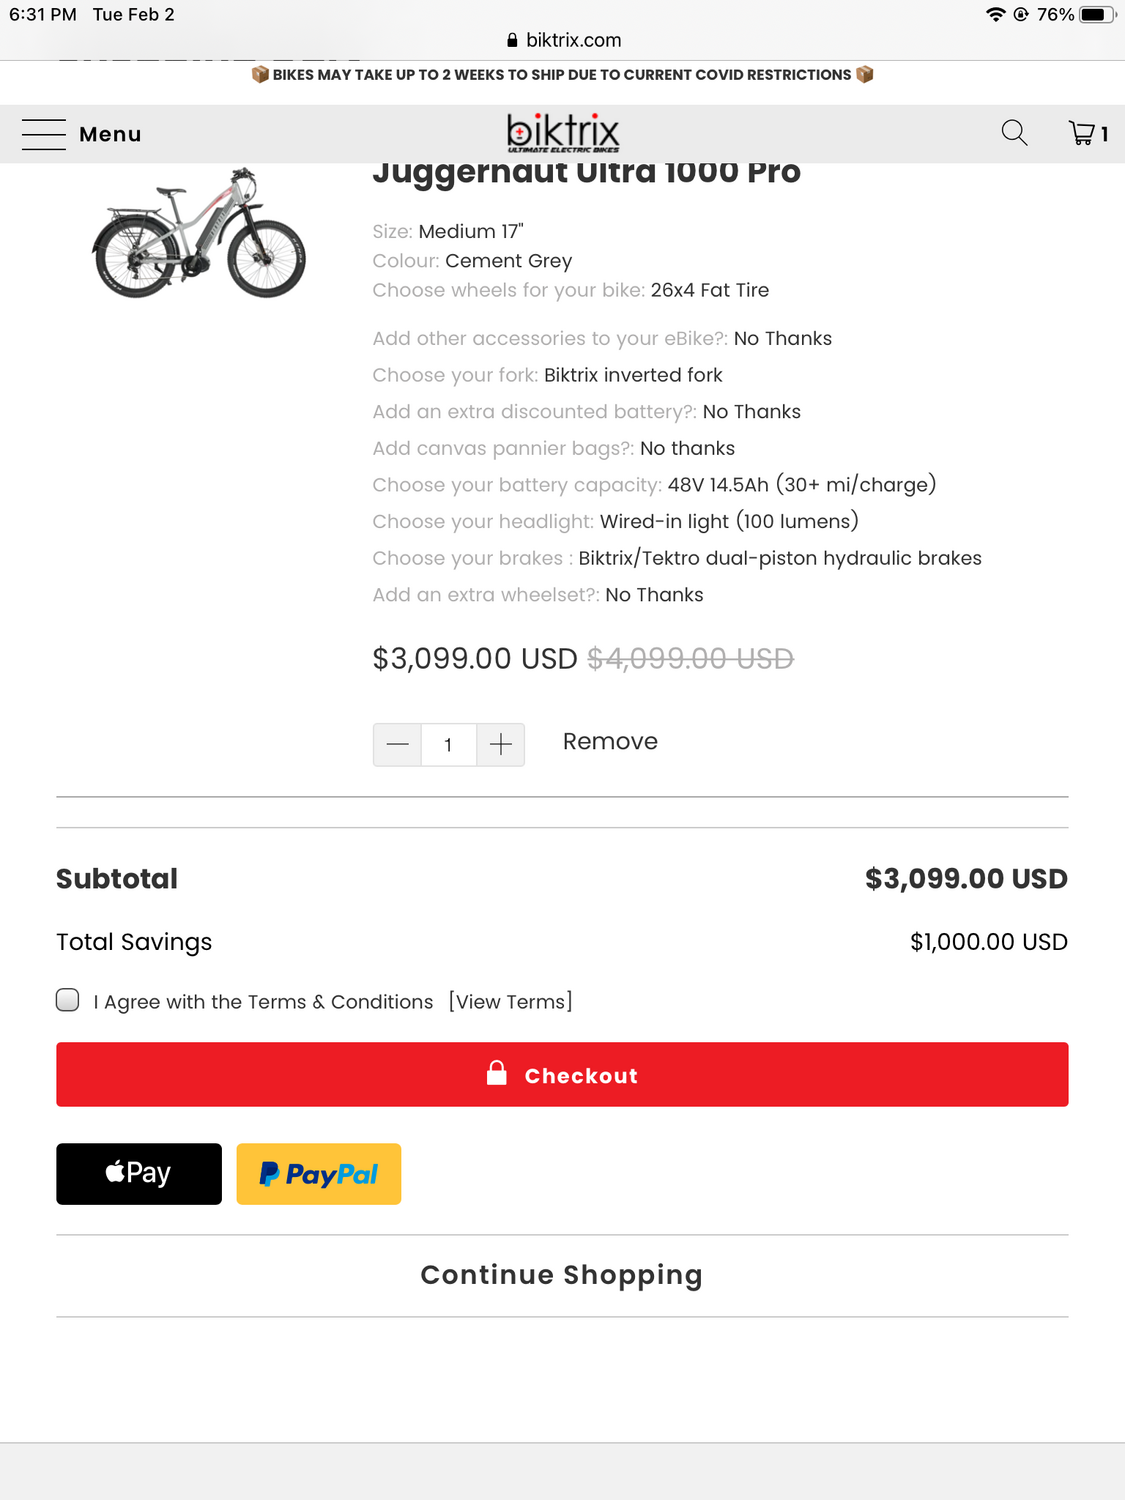The image size is (1125, 1500).
Task: Click the Wi-Fi status icon
Action: 995,14
